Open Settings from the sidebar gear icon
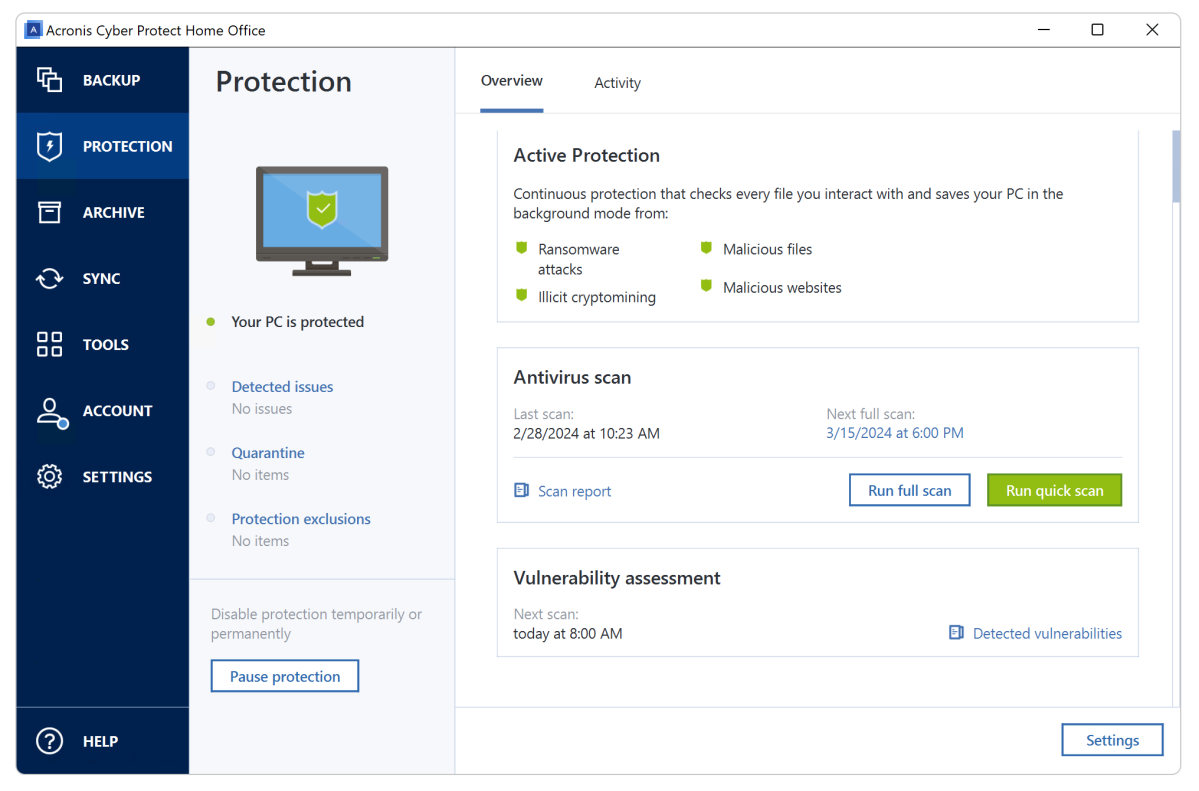This screenshot has width=1199, height=791. (49, 476)
